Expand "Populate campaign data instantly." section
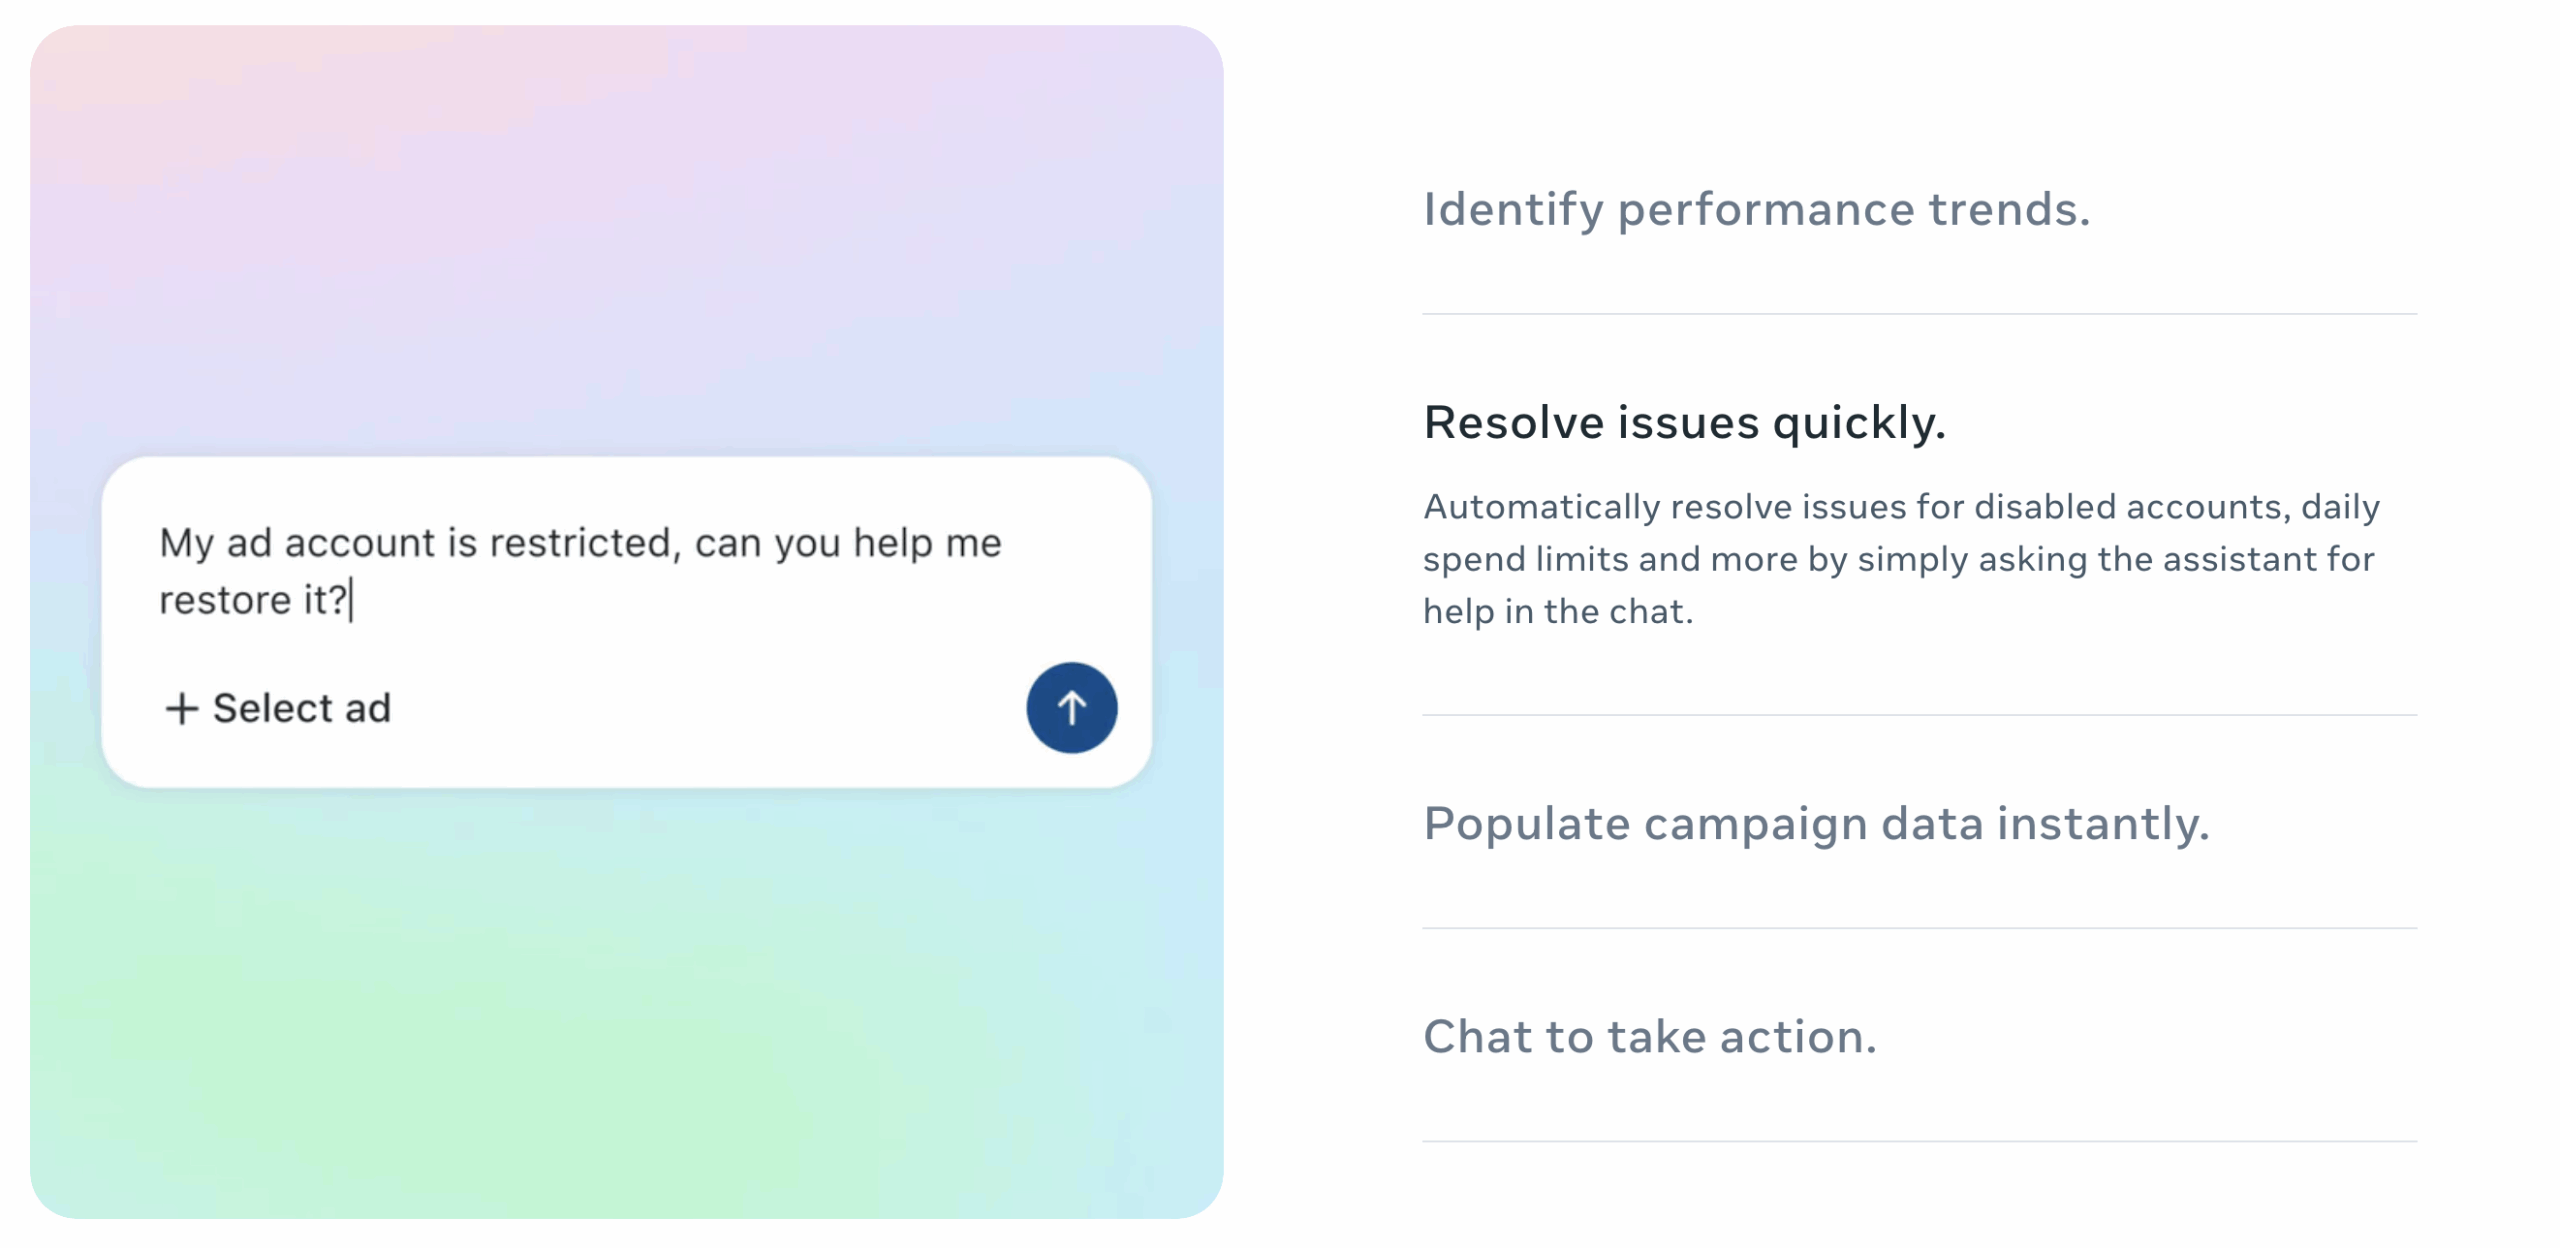Screen dimensions: 2560x1248 click(x=1816, y=824)
